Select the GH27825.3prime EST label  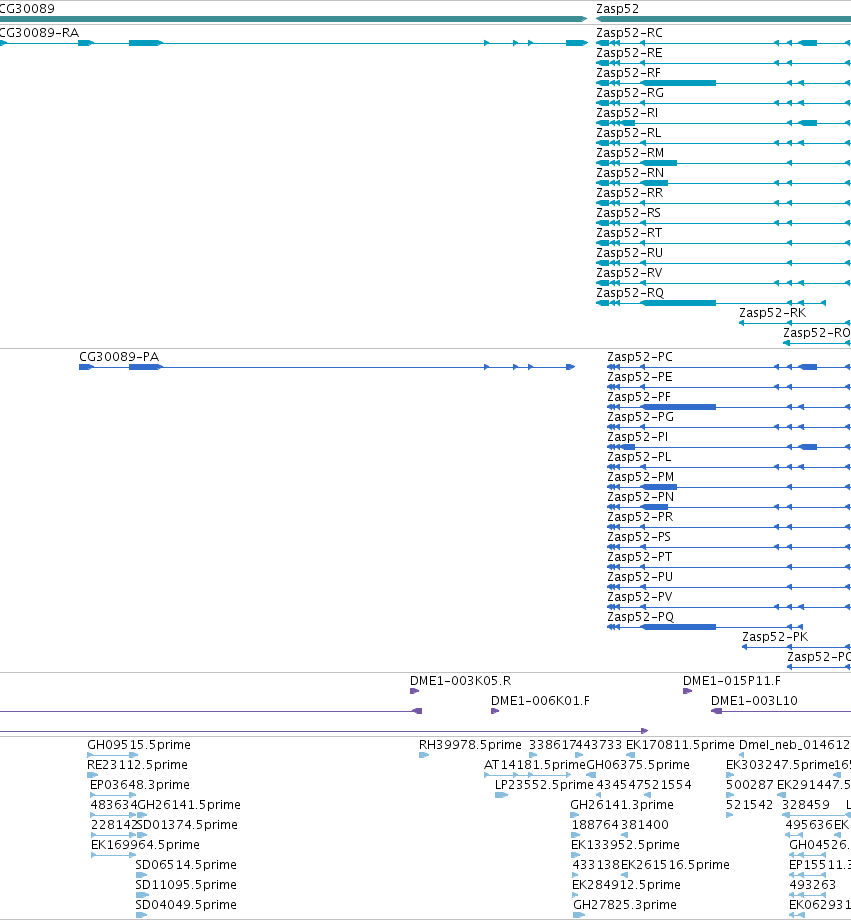click(625, 905)
